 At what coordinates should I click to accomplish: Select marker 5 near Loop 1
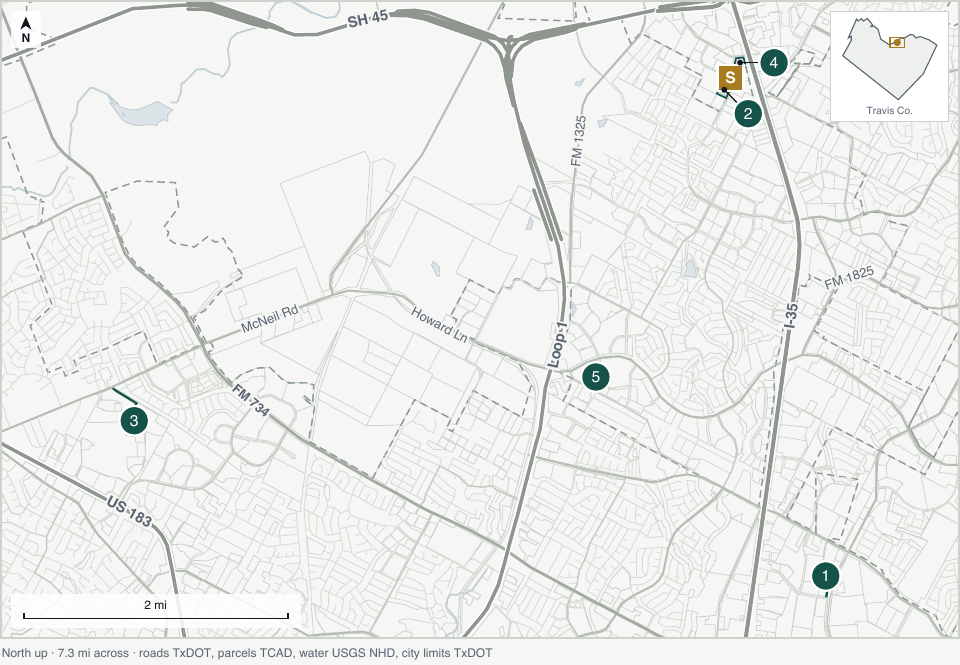click(x=596, y=377)
